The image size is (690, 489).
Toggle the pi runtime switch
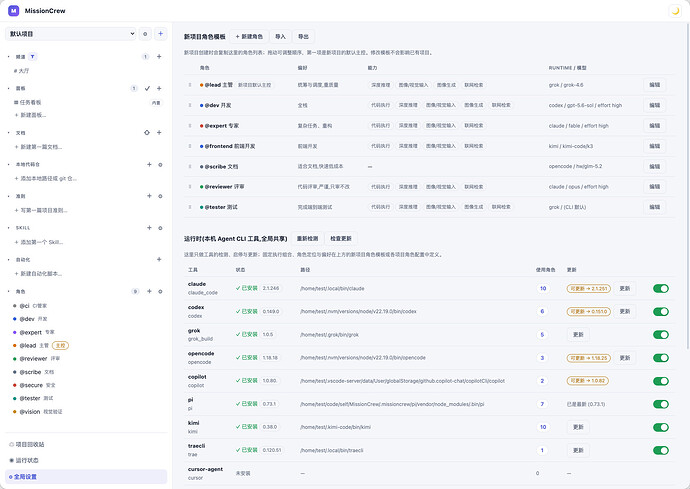click(661, 404)
